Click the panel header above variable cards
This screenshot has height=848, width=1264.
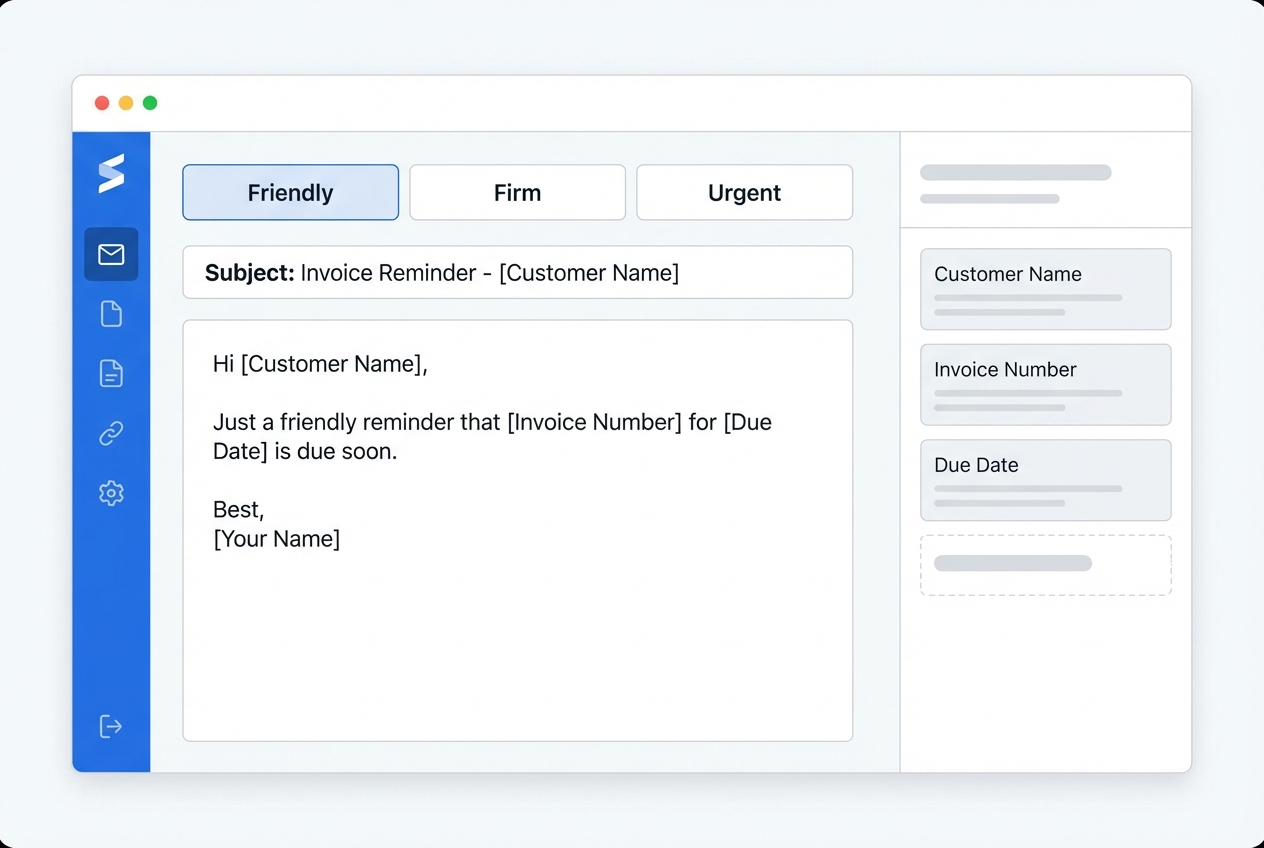pyautogui.click(x=1045, y=183)
